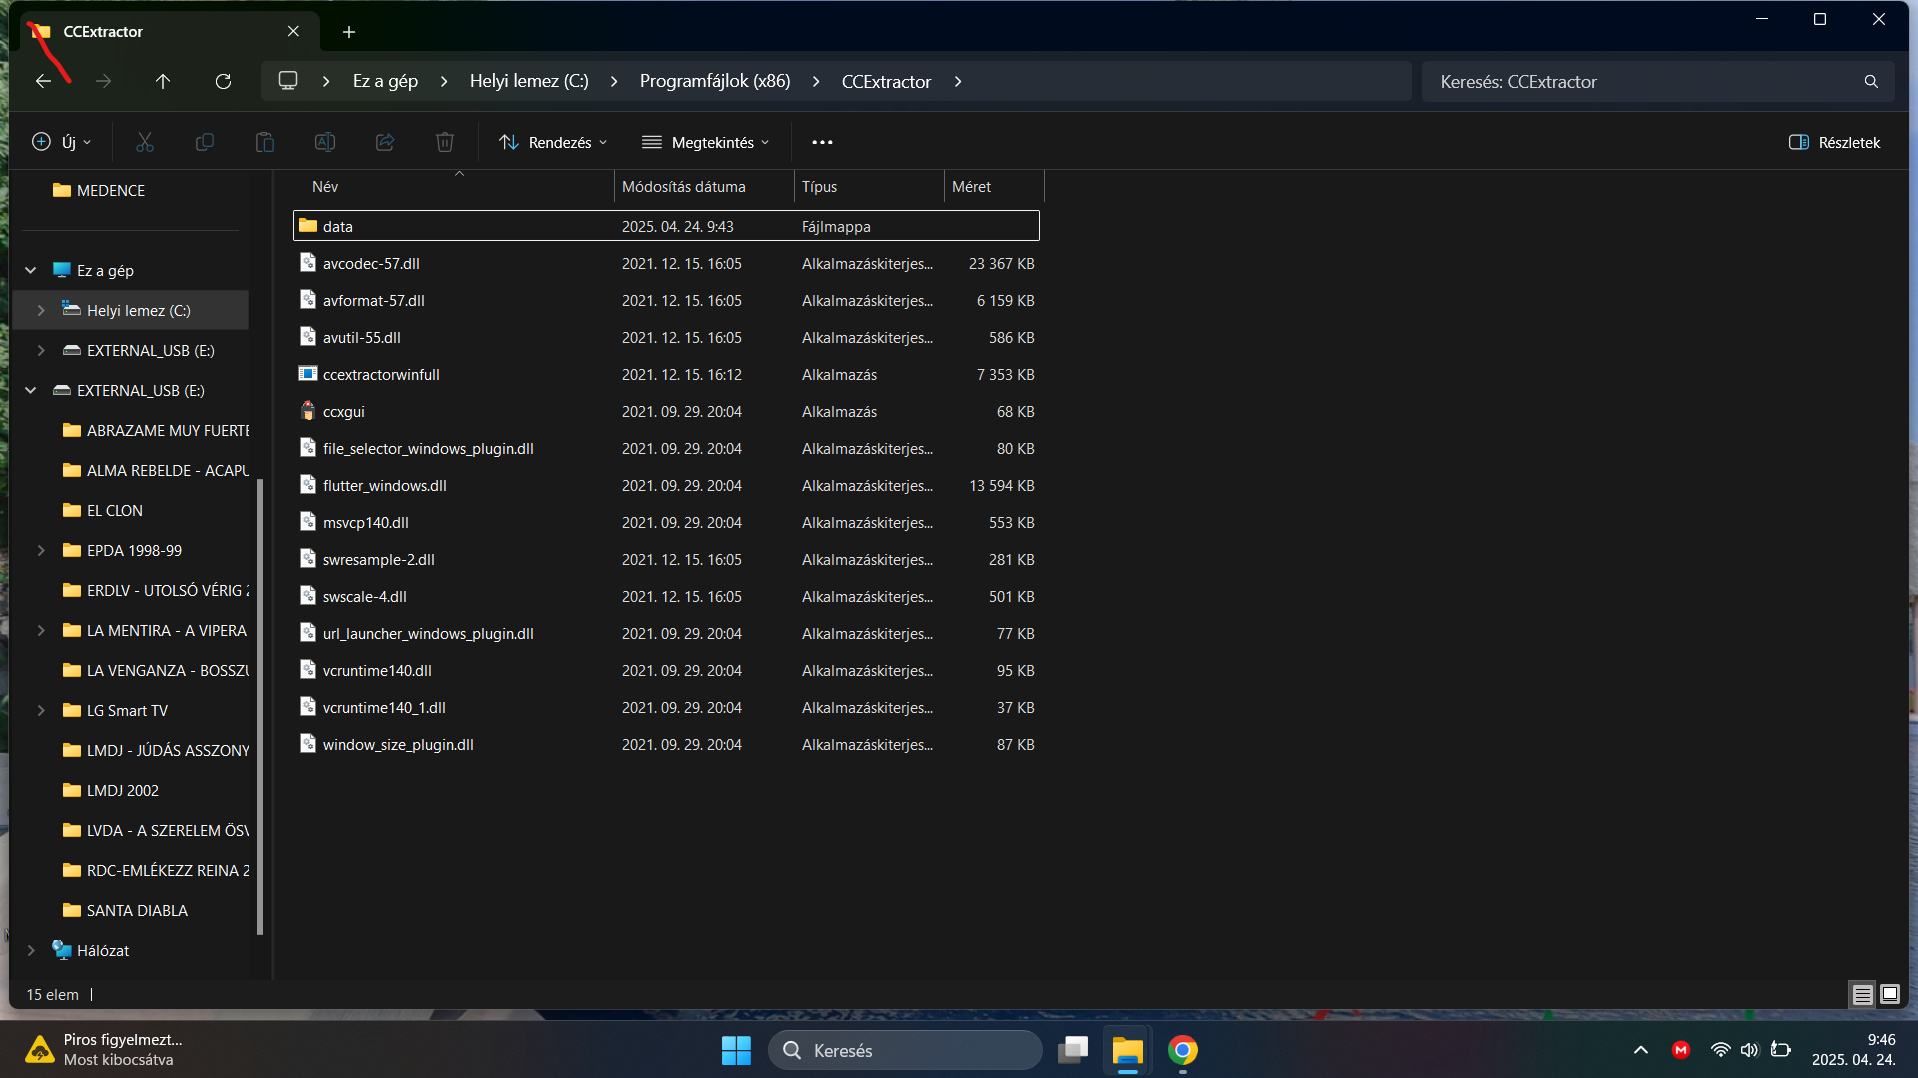Click the PC monitor icon in address bar
Viewport: 1918px width, 1078px height.
pos(288,80)
